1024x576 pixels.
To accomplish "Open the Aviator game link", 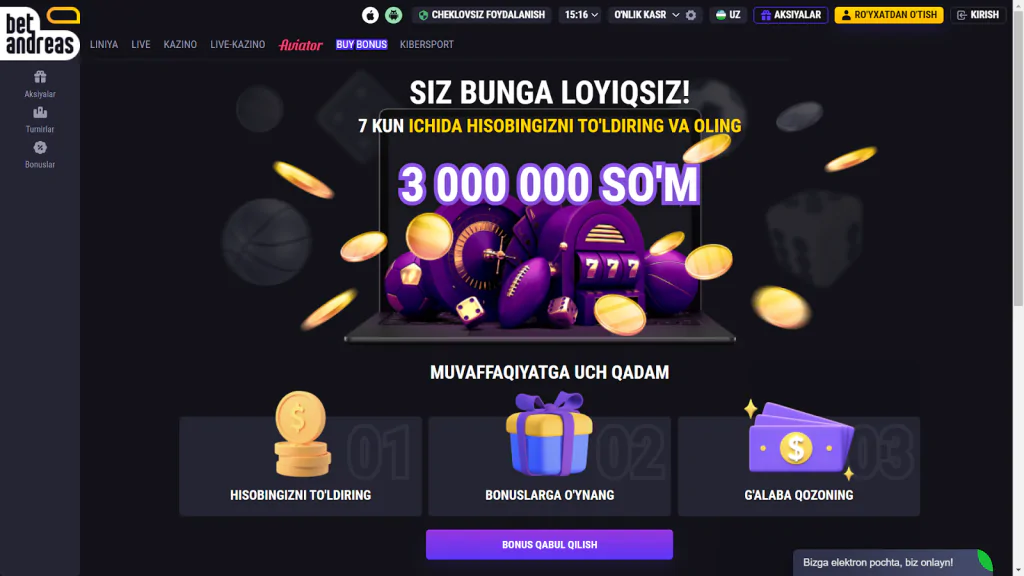I will (x=300, y=44).
